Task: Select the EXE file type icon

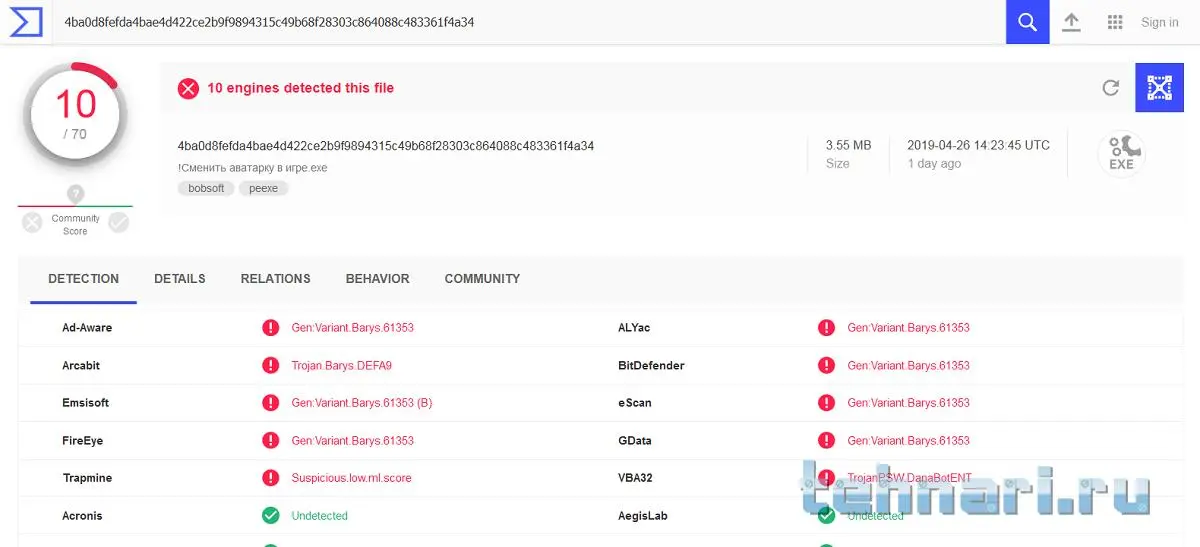Action: pyautogui.click(x=1121, y=154)
